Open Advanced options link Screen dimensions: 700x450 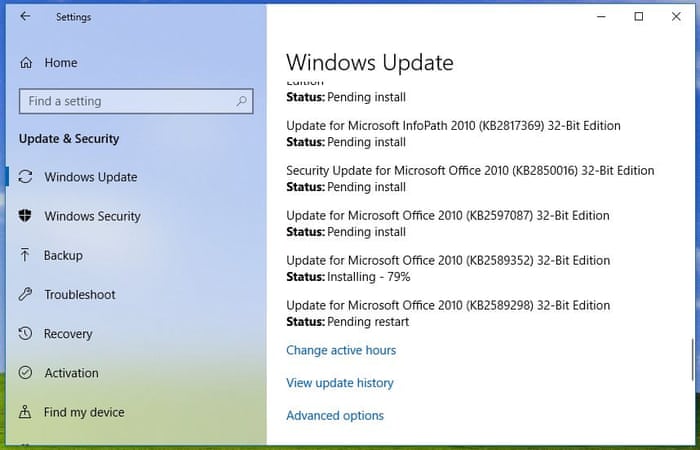point(335,416)
